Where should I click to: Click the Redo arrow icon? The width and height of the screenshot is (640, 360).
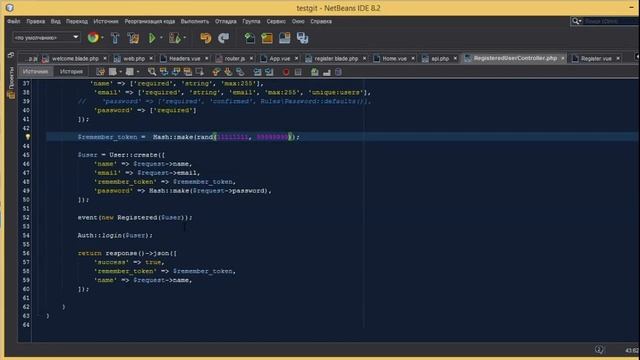224,38
